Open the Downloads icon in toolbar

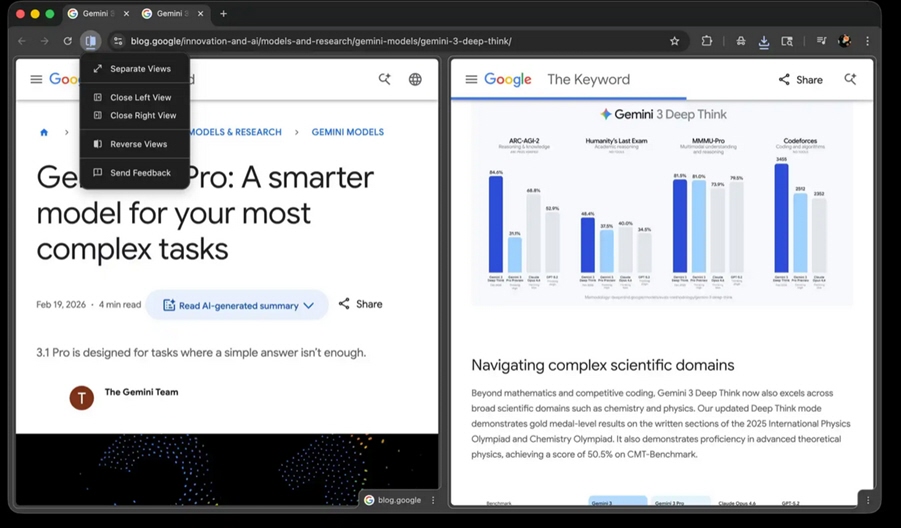coord(764,41)
